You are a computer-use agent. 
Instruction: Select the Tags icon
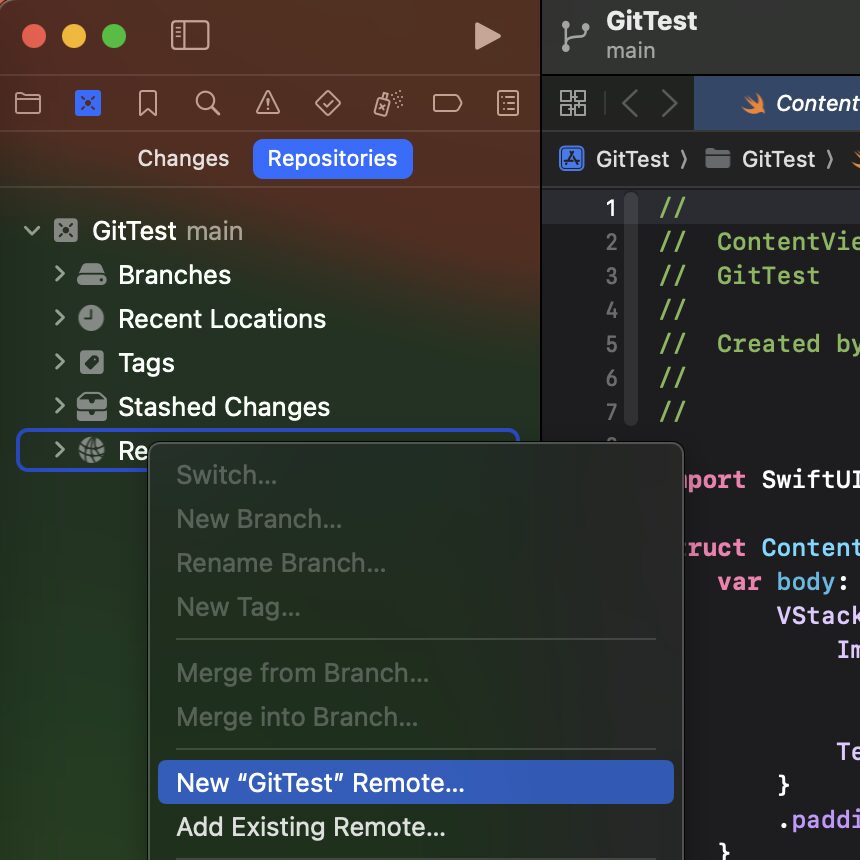(92, 363)
